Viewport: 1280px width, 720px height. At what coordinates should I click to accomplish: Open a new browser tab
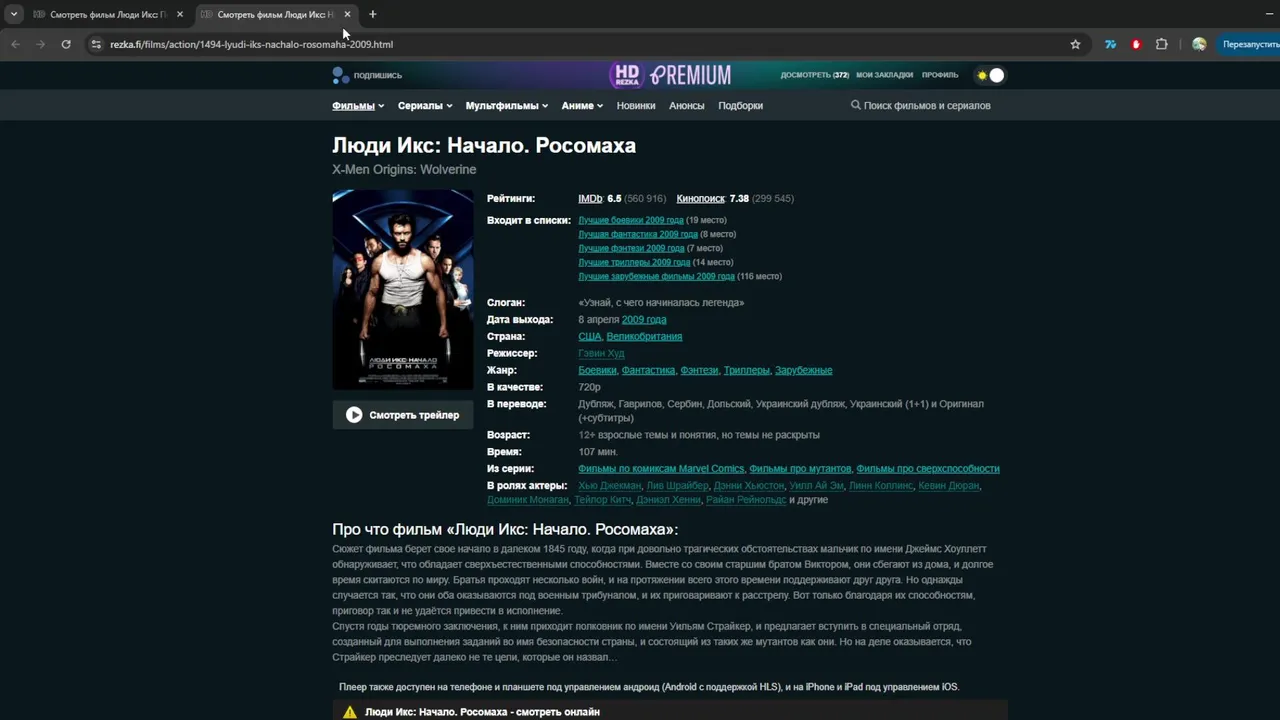click(372, 14)
